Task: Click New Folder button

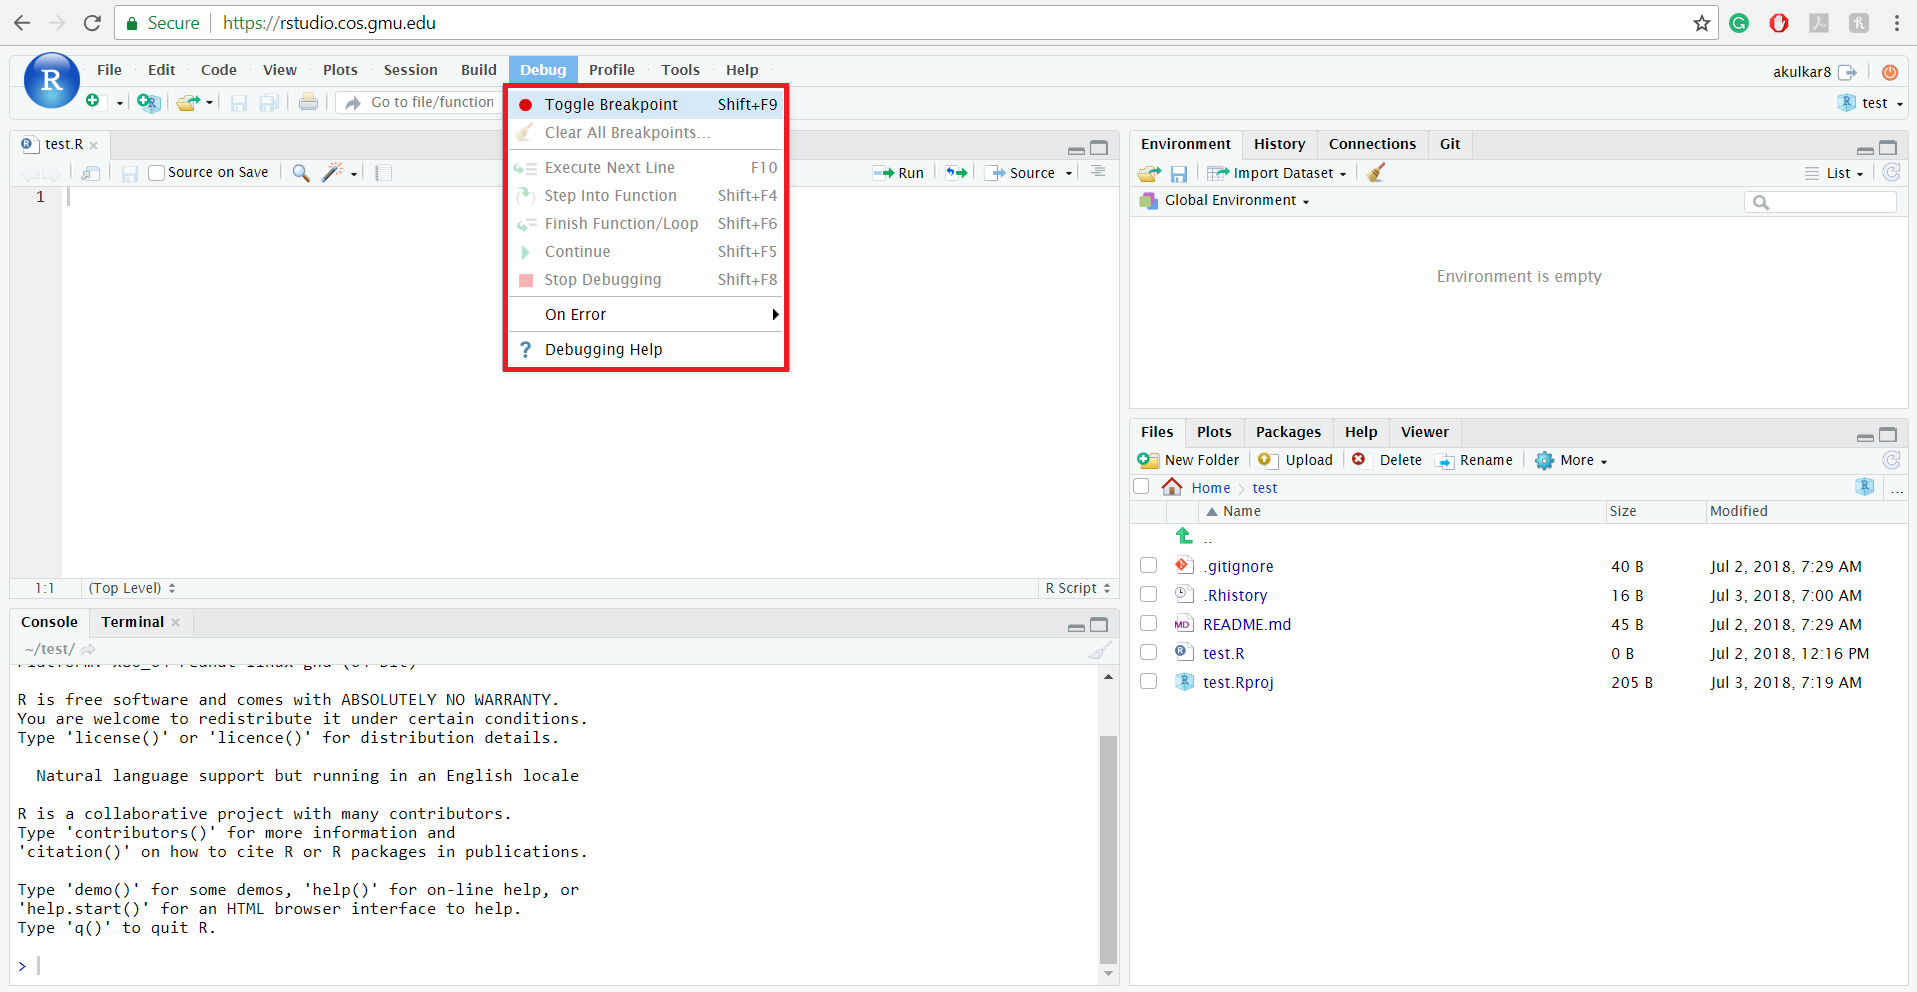Action: click(x=1189, y=460)
